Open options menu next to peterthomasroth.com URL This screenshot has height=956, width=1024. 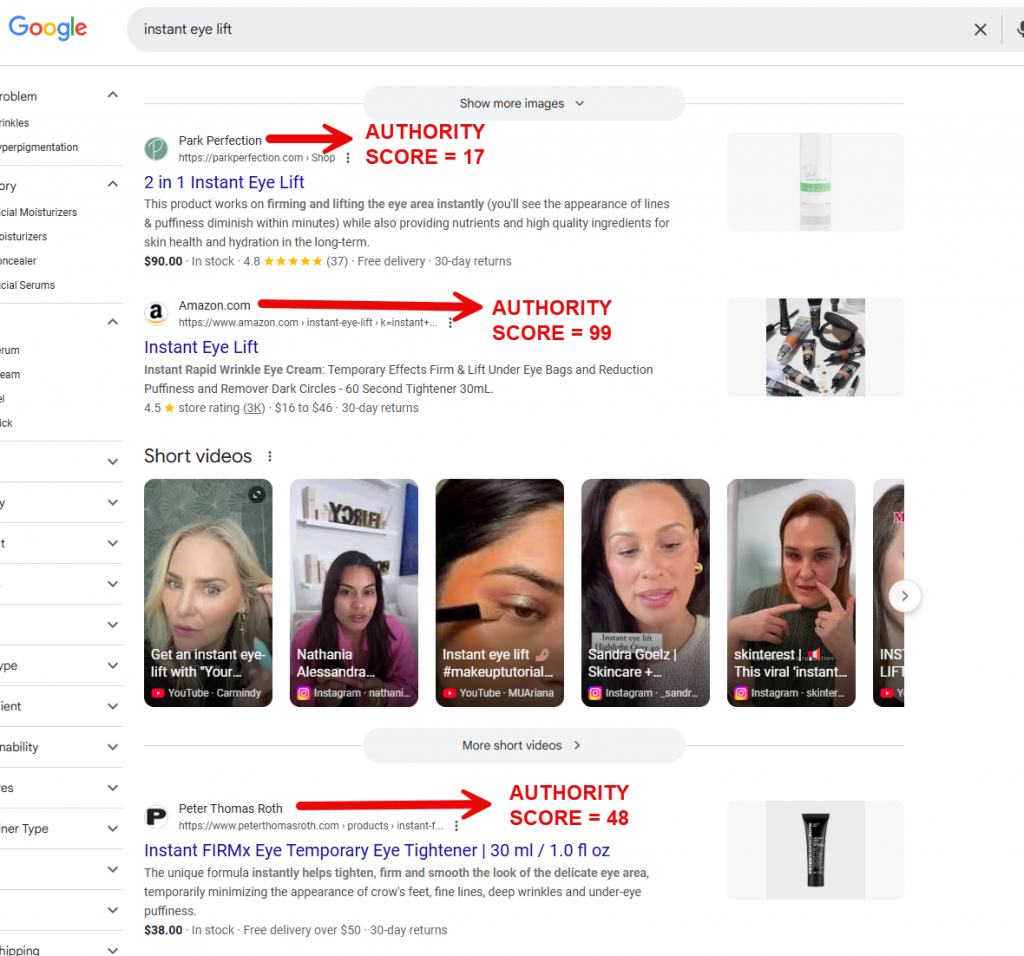456,826
